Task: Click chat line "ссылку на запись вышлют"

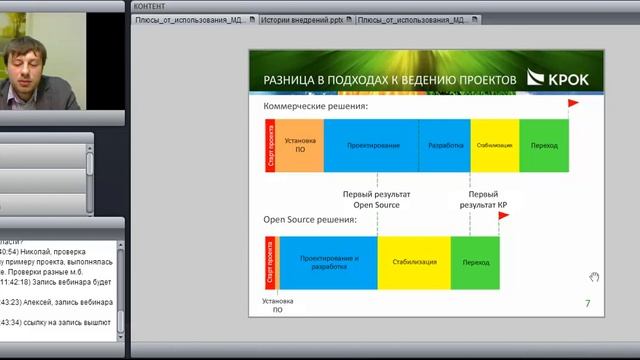Action: [x=67, y=322]
